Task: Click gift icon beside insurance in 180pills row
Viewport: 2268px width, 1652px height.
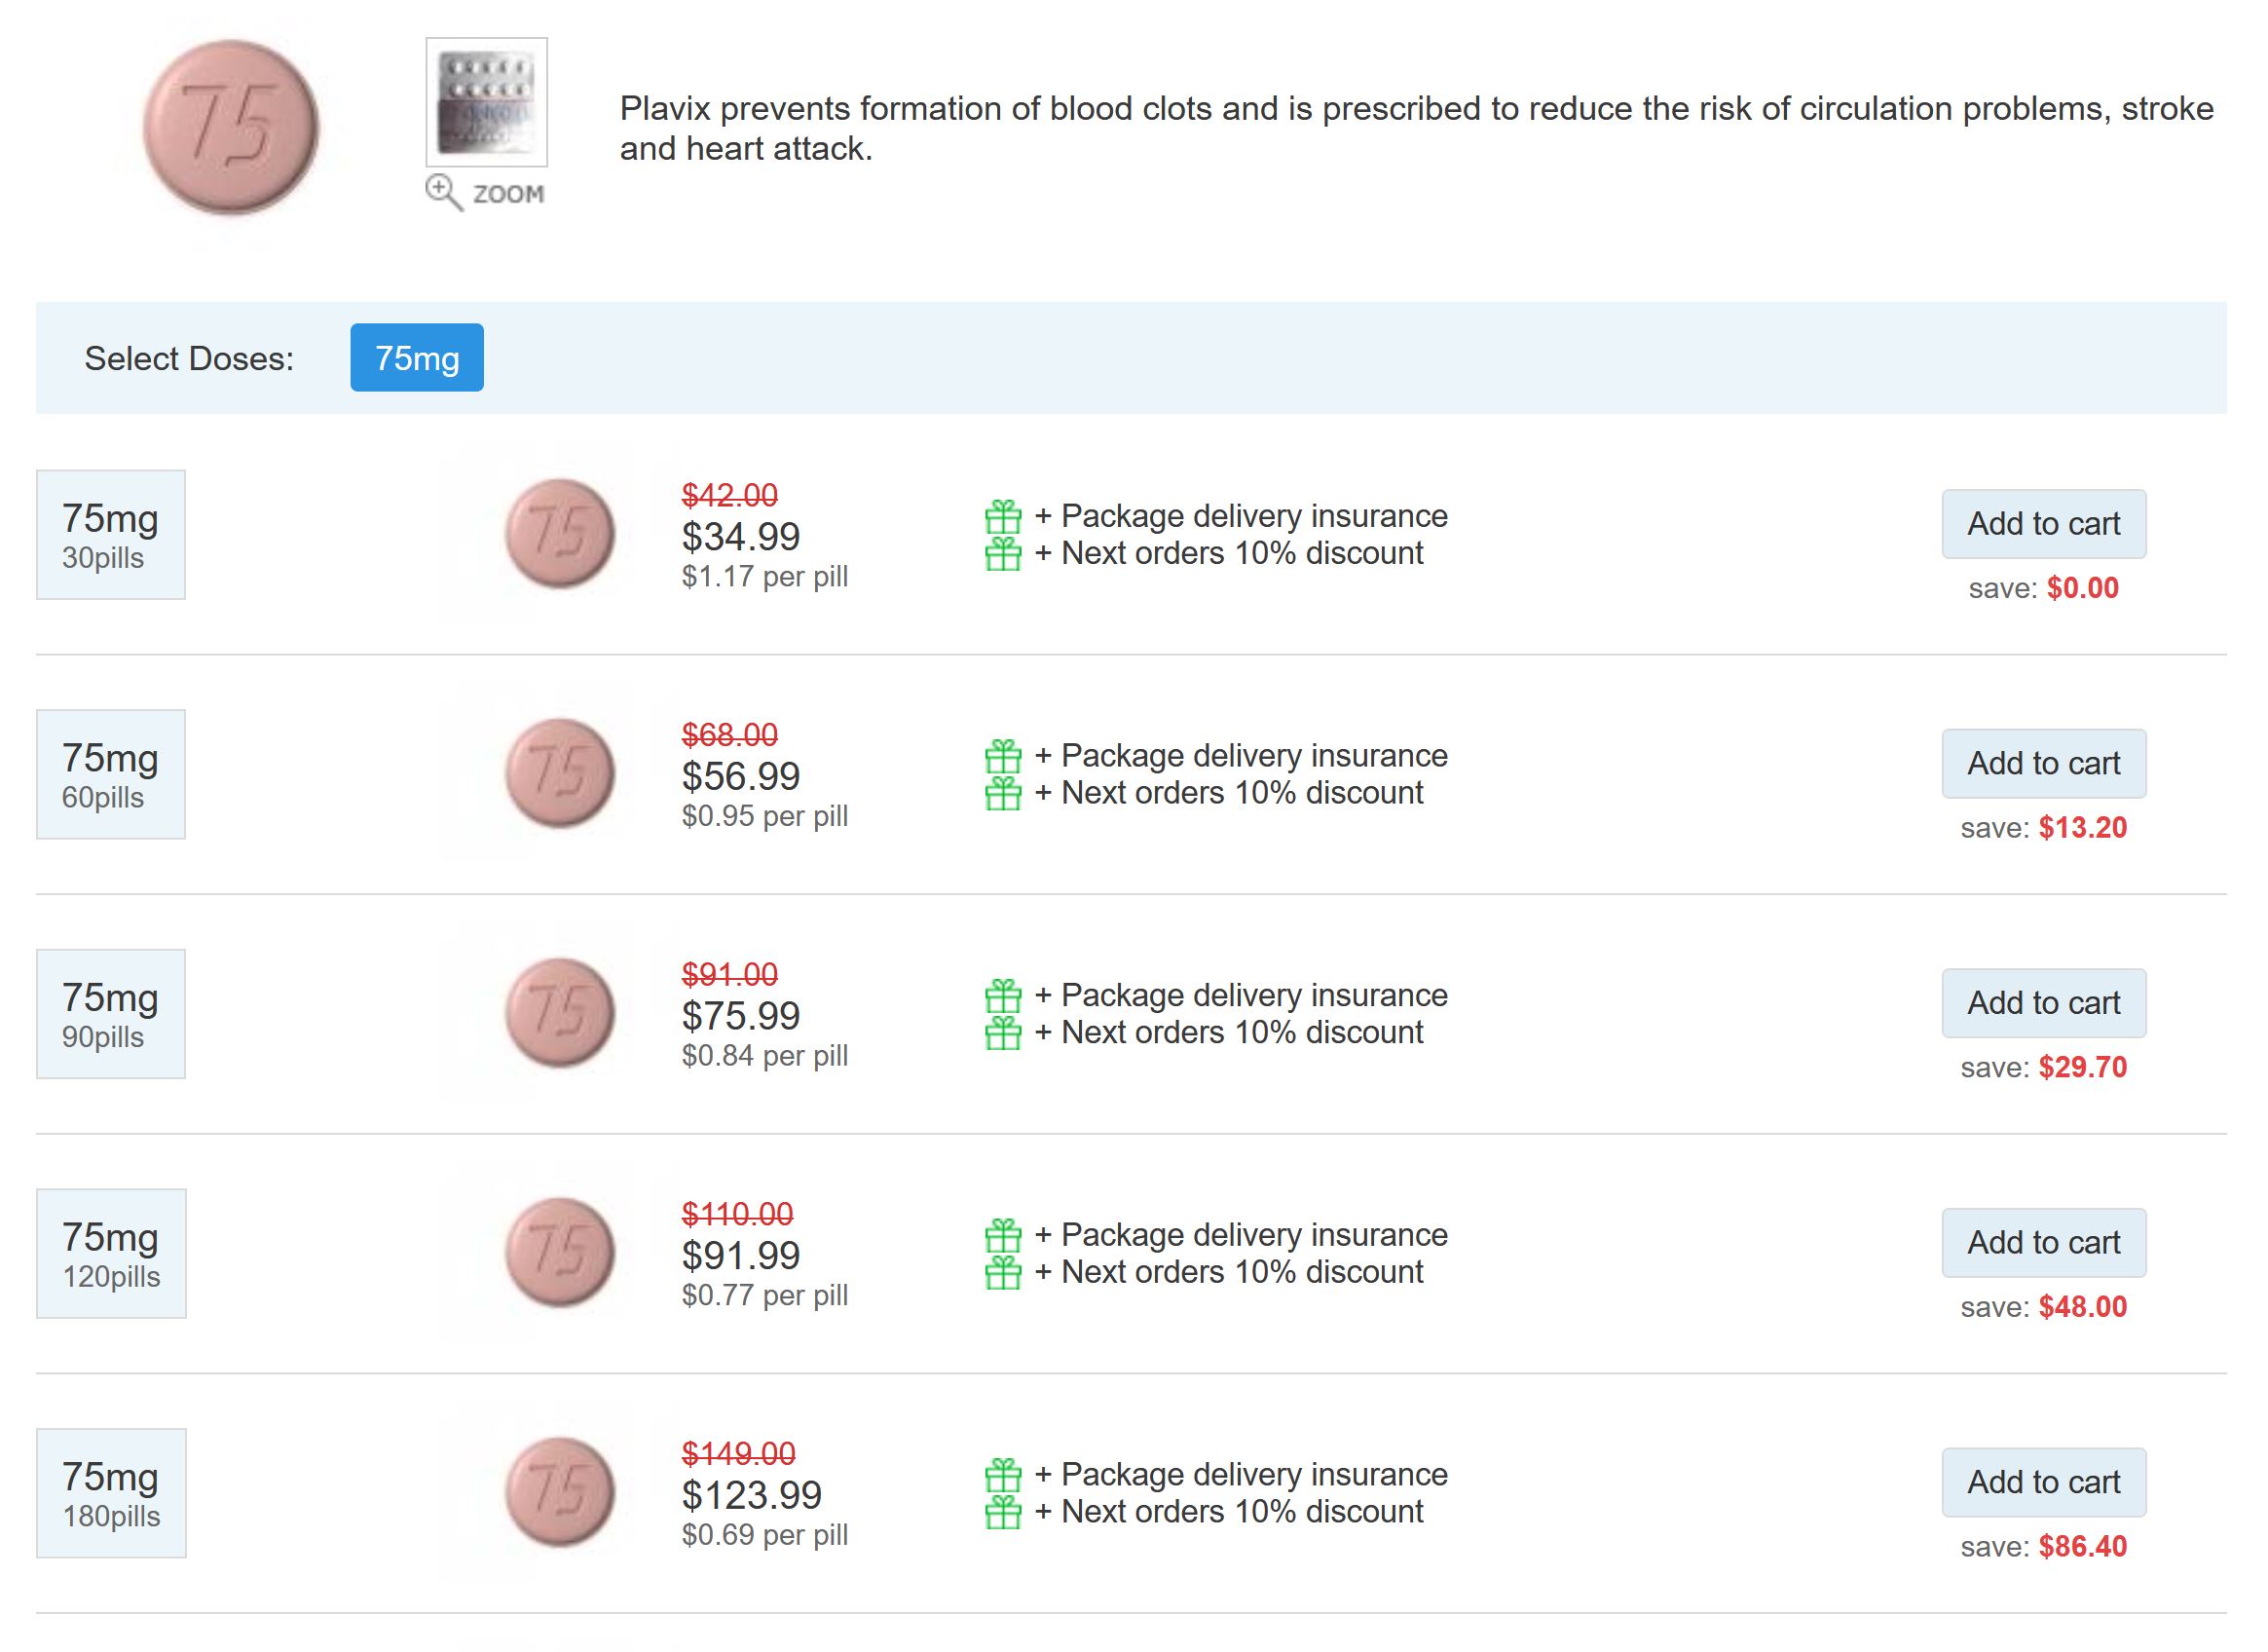Action: point(1003,1475)
